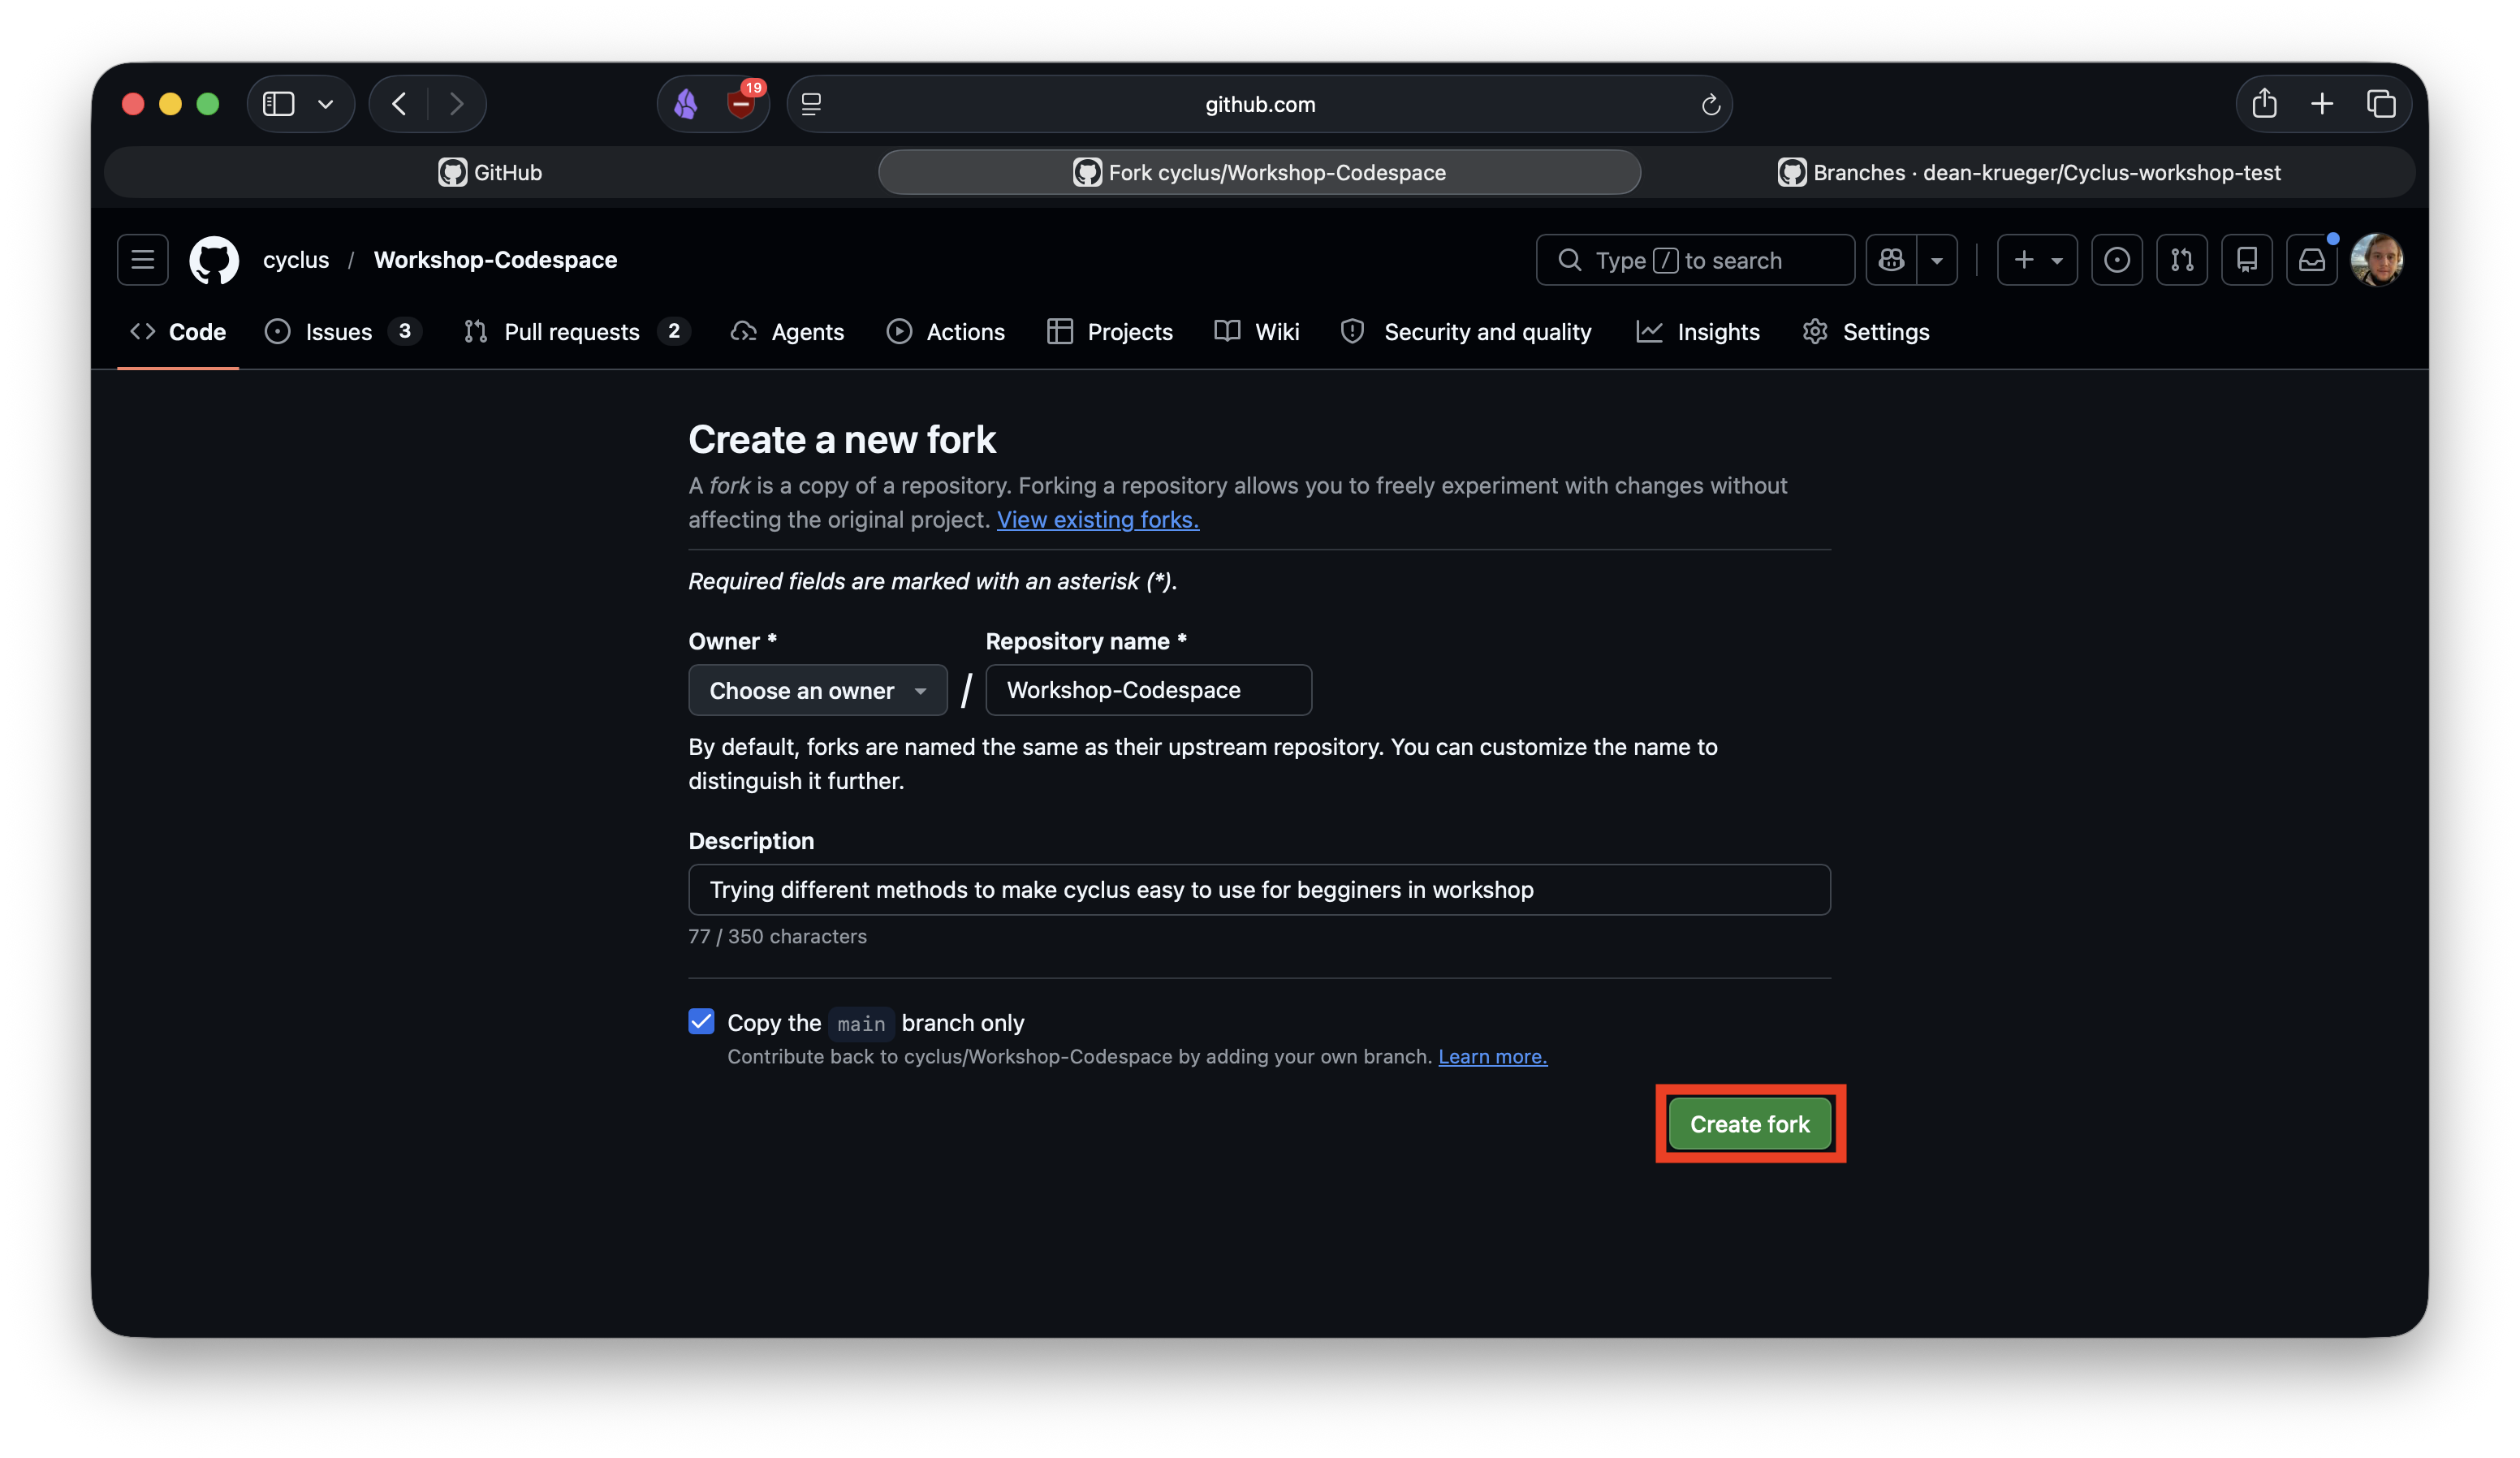This screenshot has height=1458, width=2520.
Task: Switch to the Settings tab
Action: pyautogui.click(x=1866, y=332)
